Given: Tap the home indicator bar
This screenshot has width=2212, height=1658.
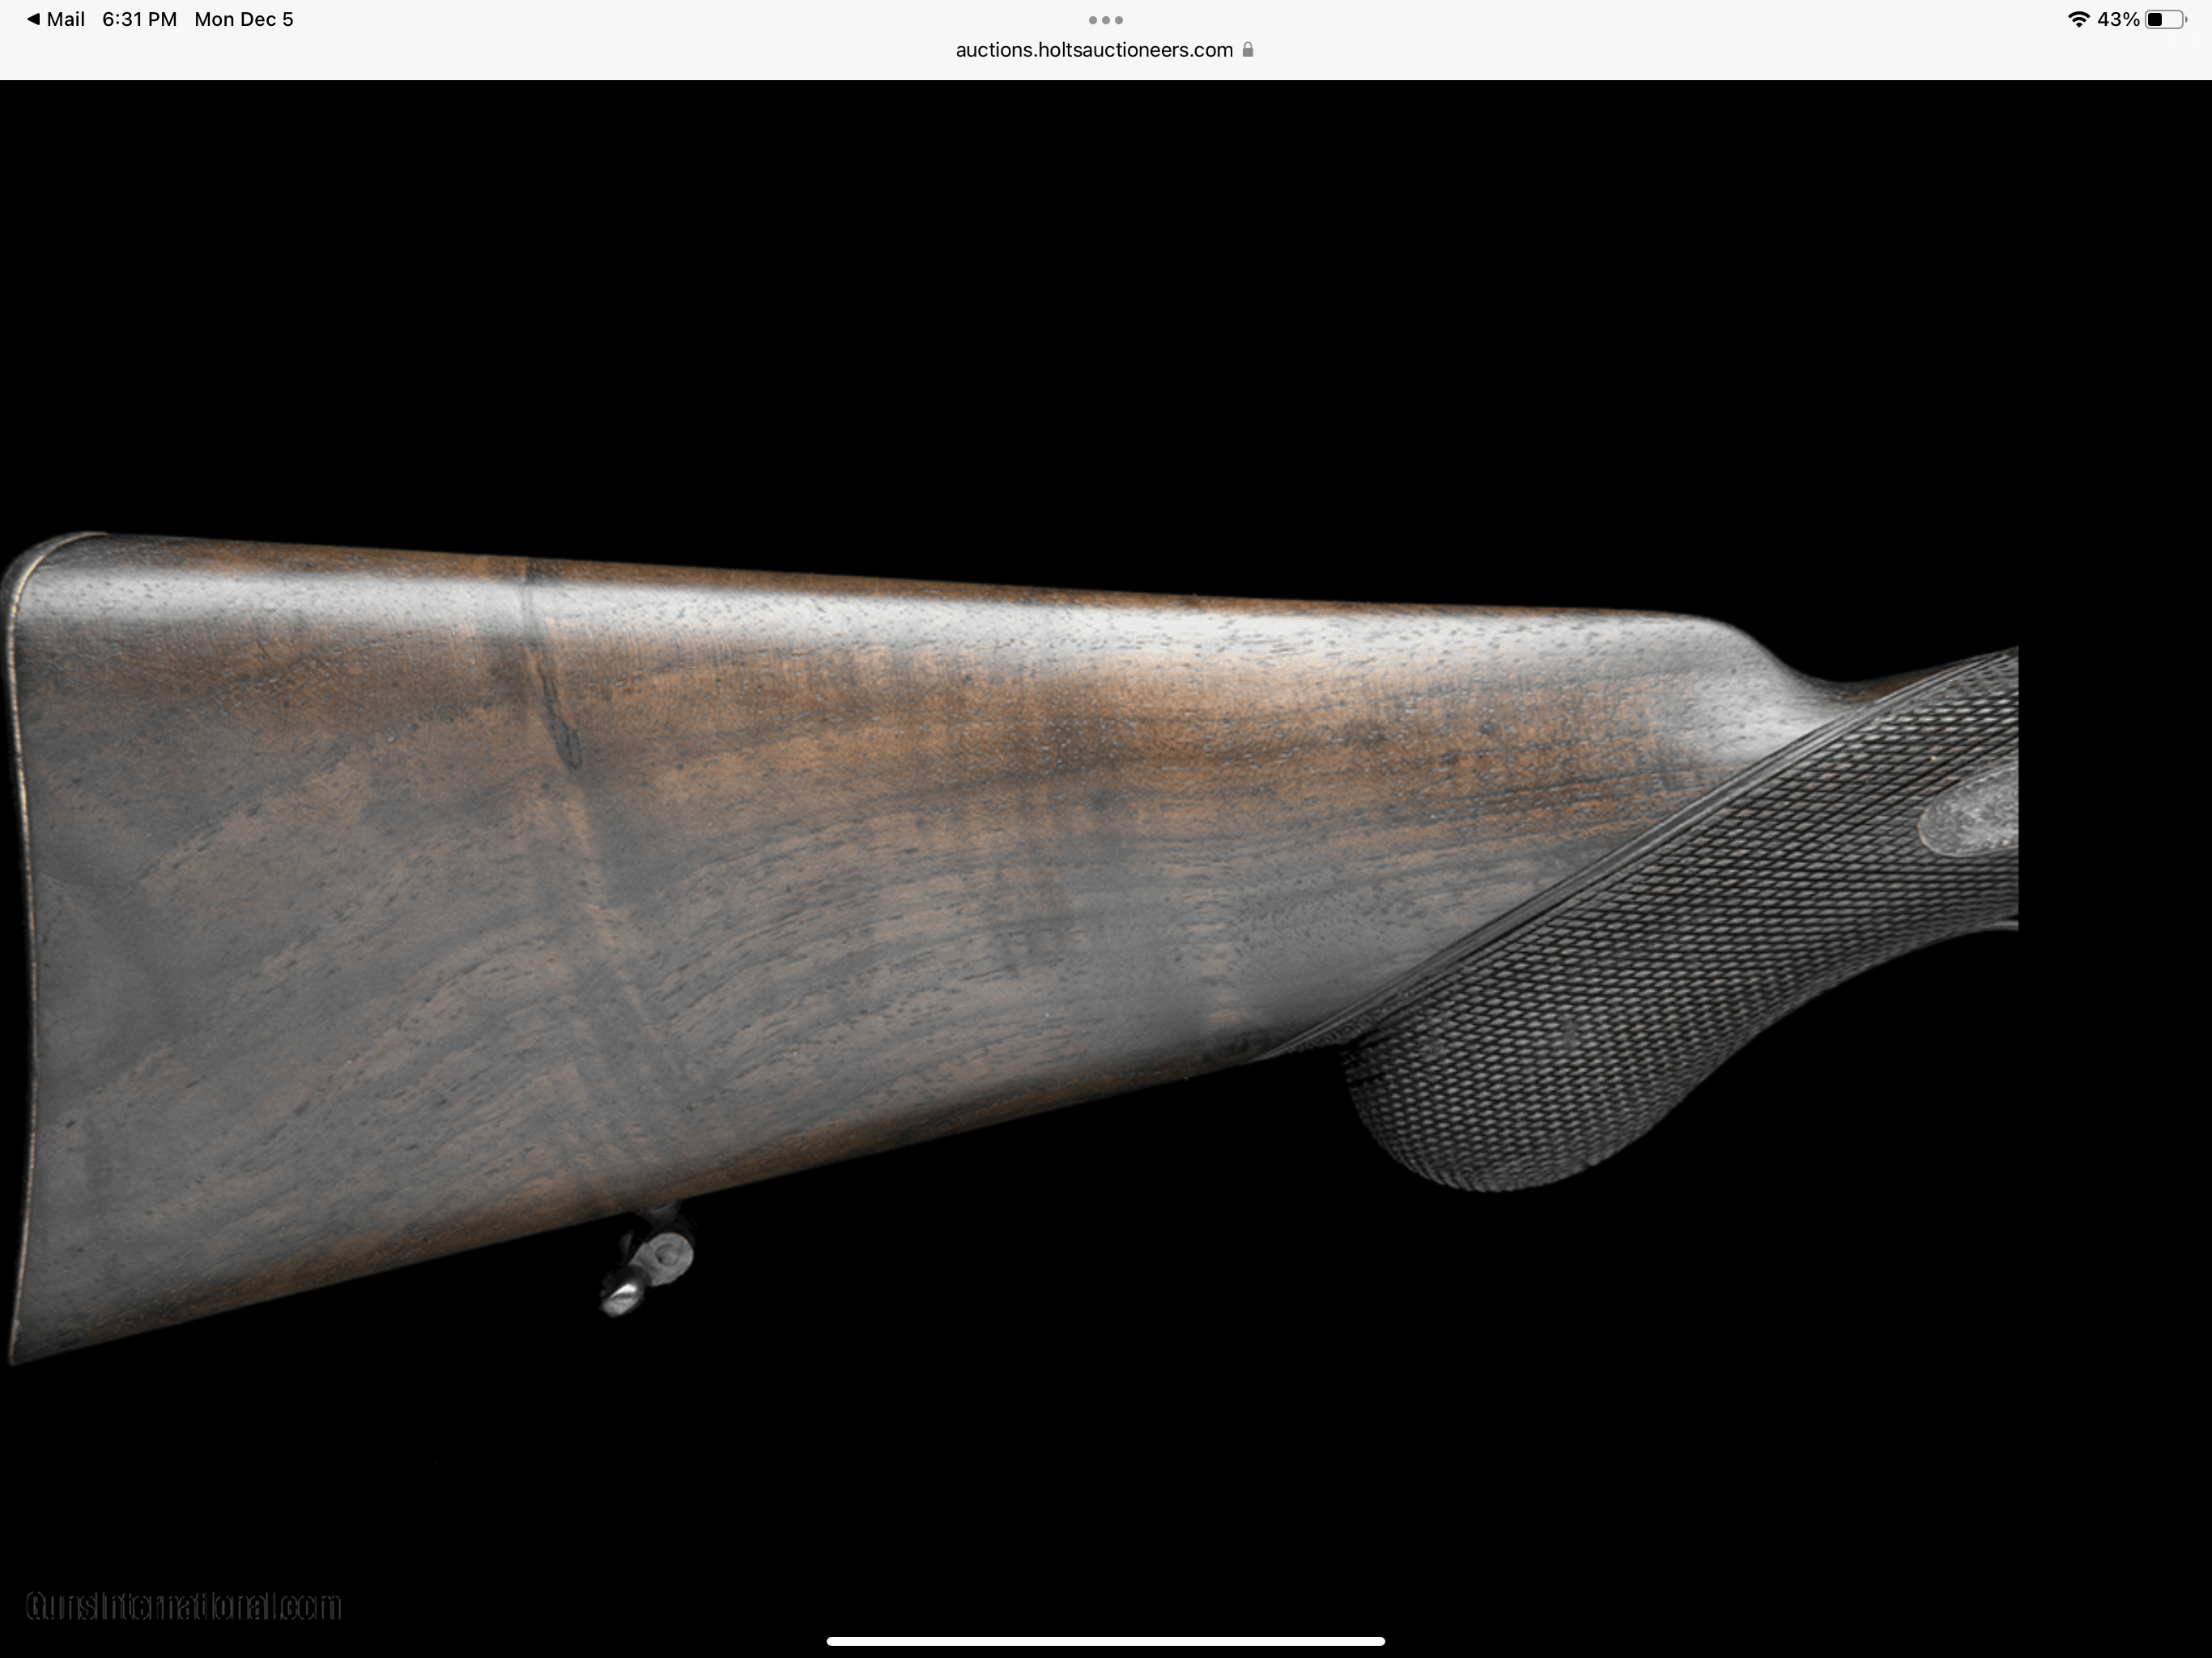Looking at the screenshot, I should pyautogui.click(x=1105, y=1641).
